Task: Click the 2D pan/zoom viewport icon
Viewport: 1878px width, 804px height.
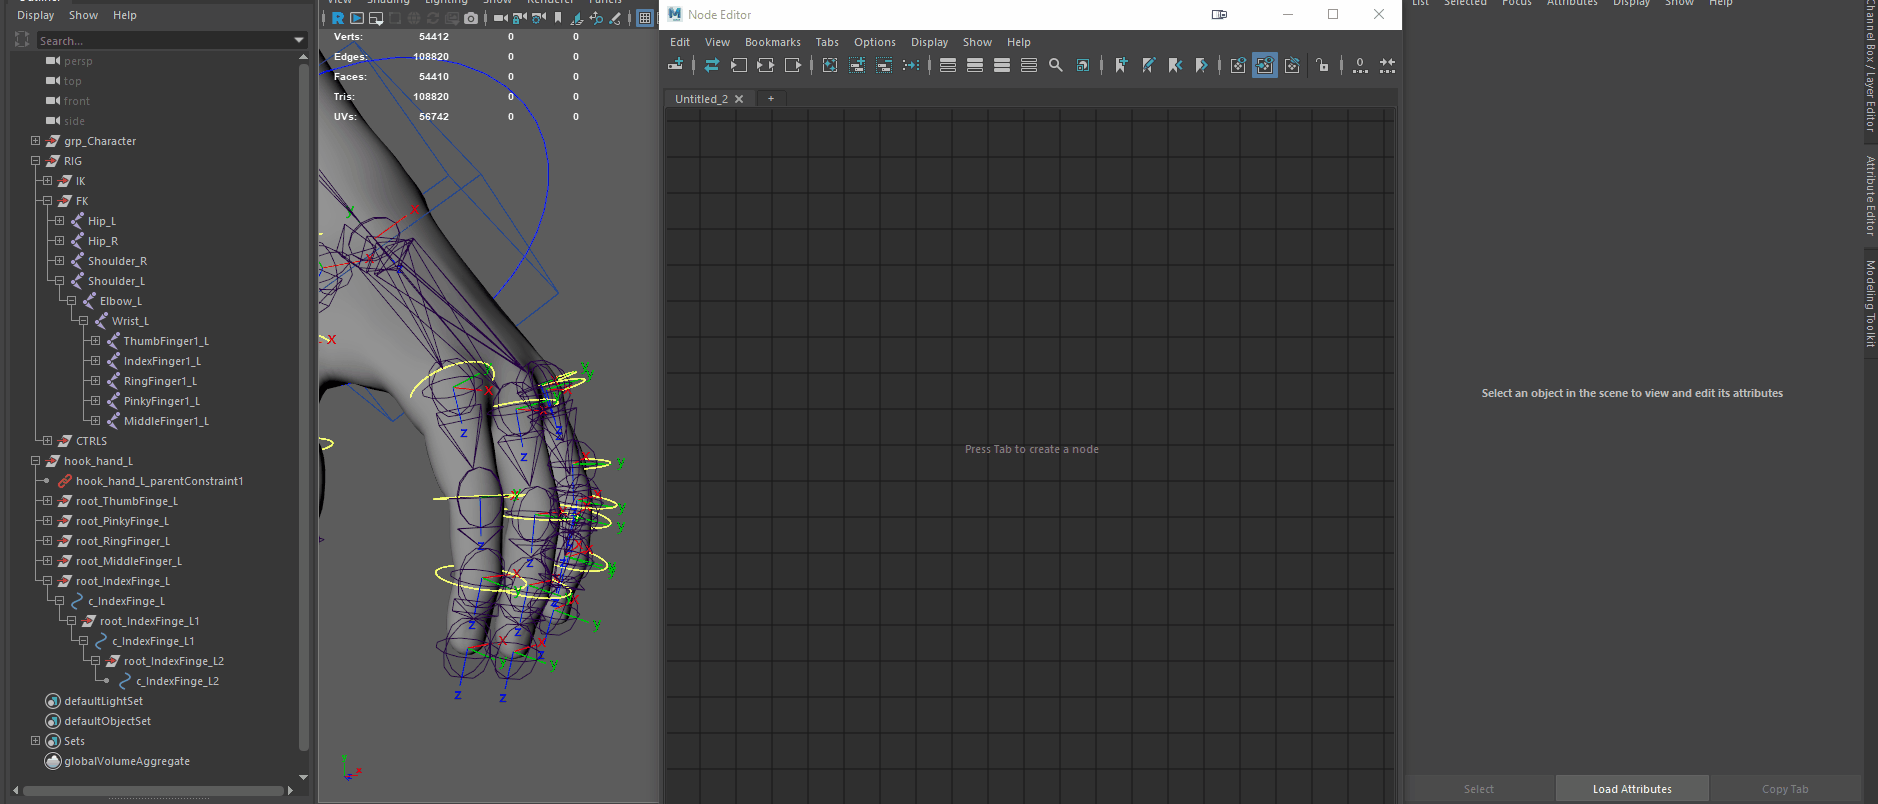Action: [596, 18]
